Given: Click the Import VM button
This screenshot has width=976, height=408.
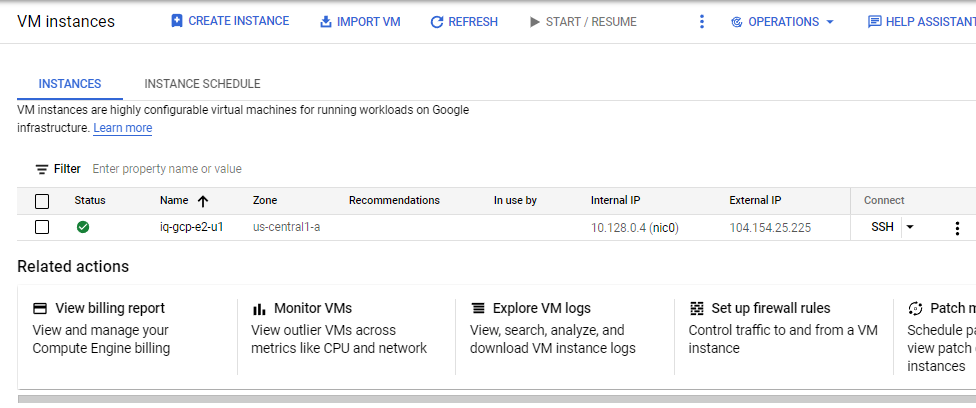Looking at the screenshot, I should tap(360, 22).
